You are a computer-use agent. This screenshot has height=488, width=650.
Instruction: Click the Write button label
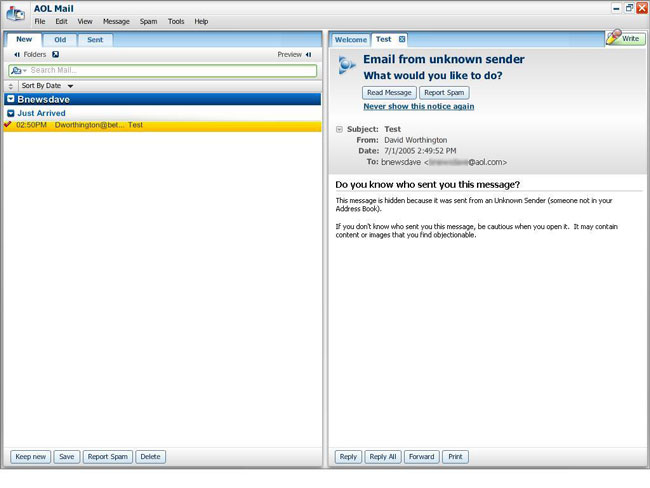pos(631,39)
